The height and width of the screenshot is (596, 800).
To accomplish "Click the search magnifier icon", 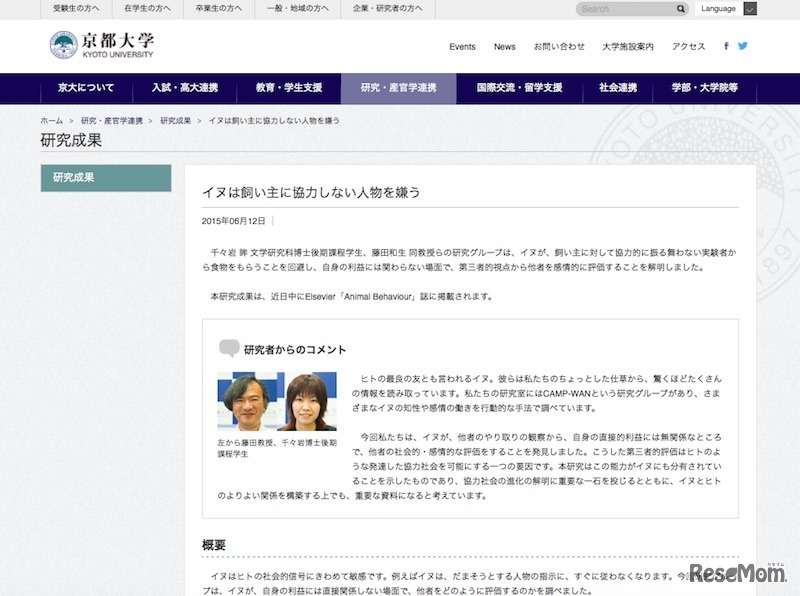I will tap(681, 8).
